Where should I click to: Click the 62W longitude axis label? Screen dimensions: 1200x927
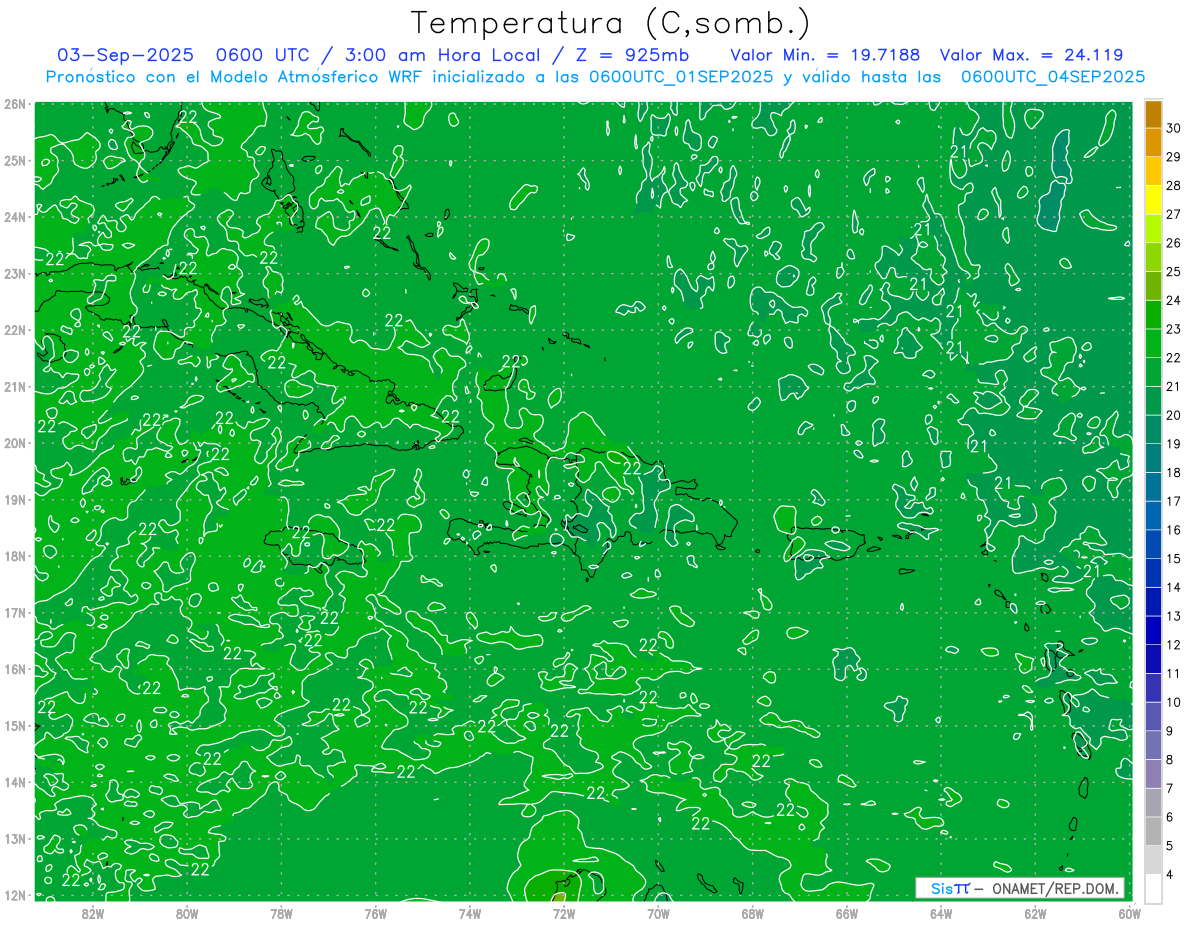1035,913
